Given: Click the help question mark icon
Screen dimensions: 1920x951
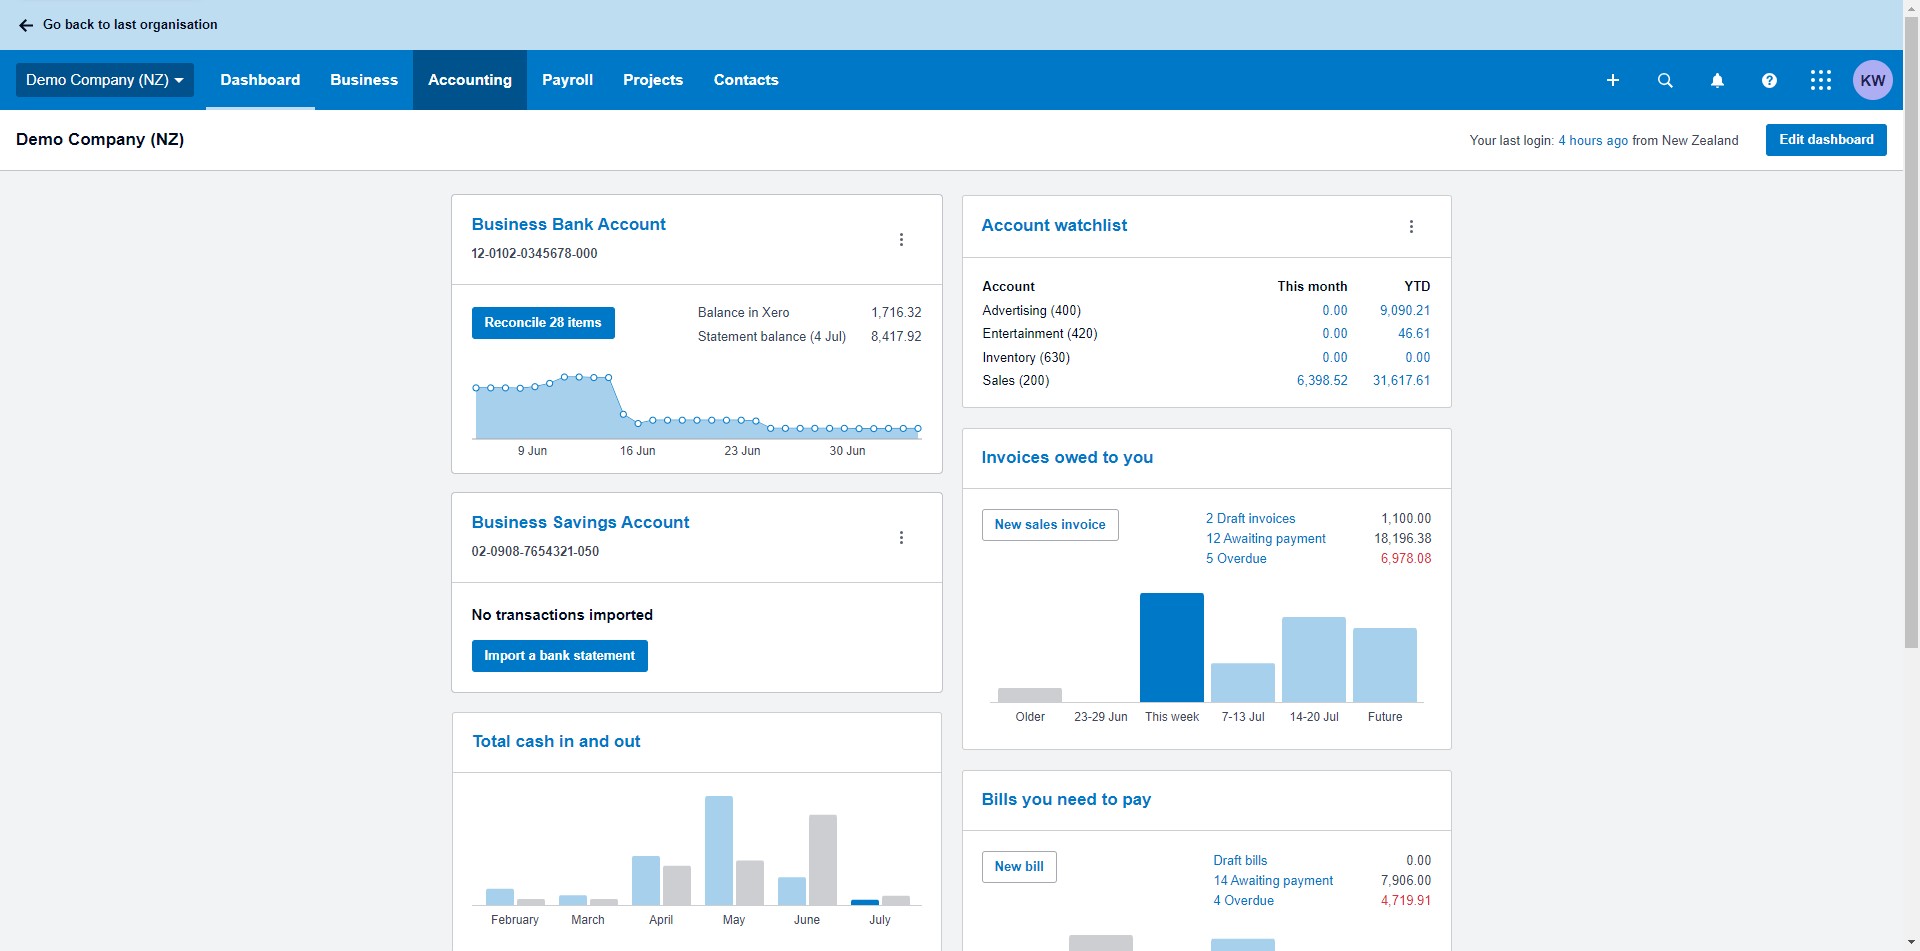Looking at the screenshot, I should (1769, 80).
